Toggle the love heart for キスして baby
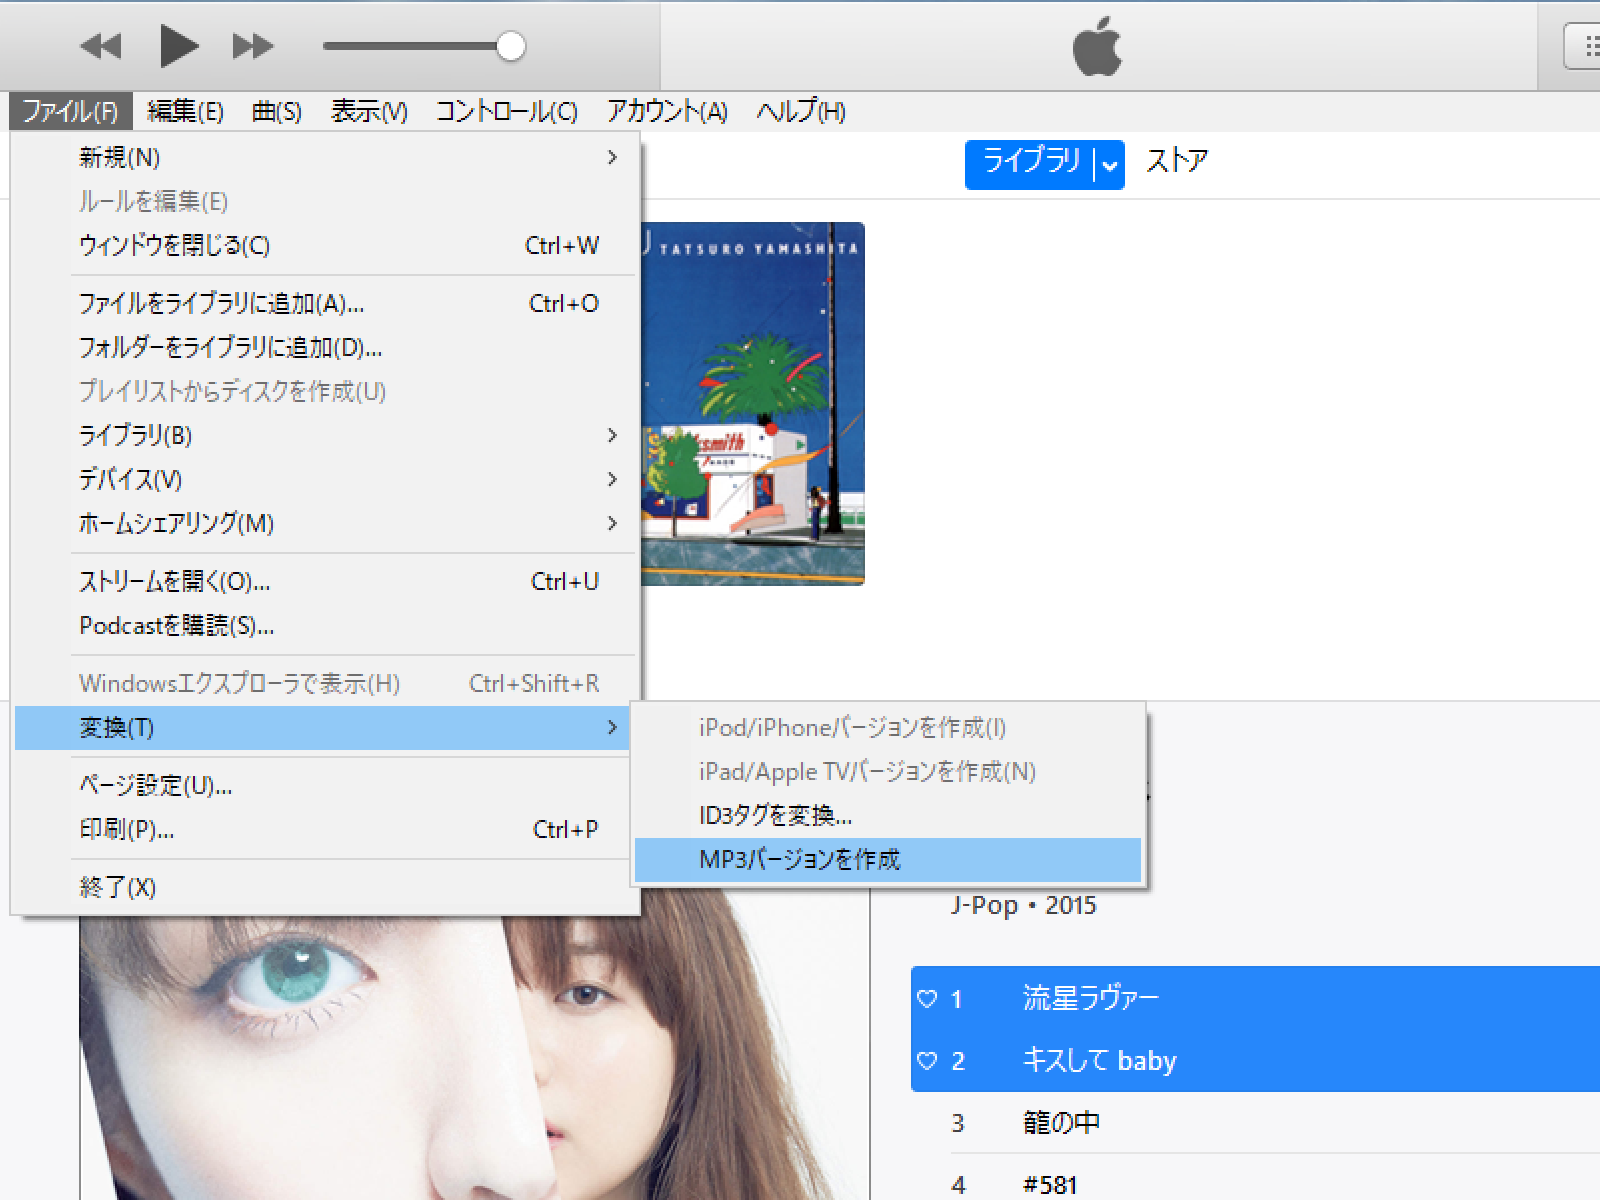The image size is (1600, 1200). [927, 1060]
